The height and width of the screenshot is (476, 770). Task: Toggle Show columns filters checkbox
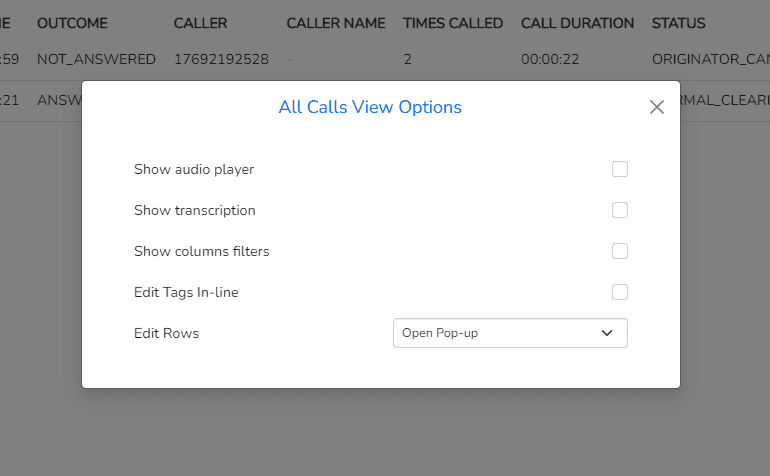coord(620,251)
